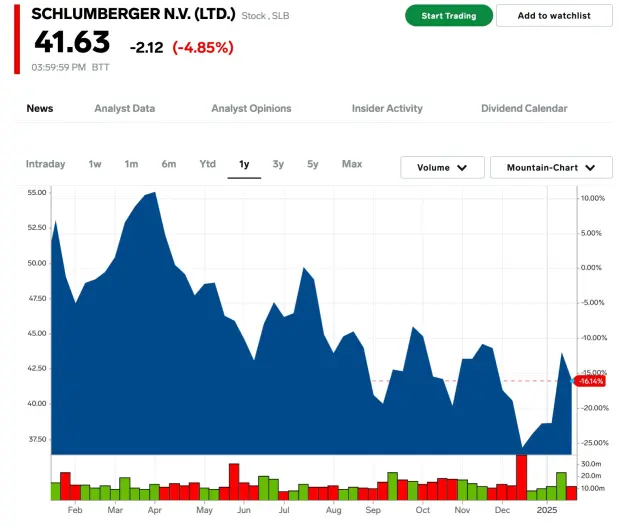Choose the 6m chart period

[x=168, y=164]
